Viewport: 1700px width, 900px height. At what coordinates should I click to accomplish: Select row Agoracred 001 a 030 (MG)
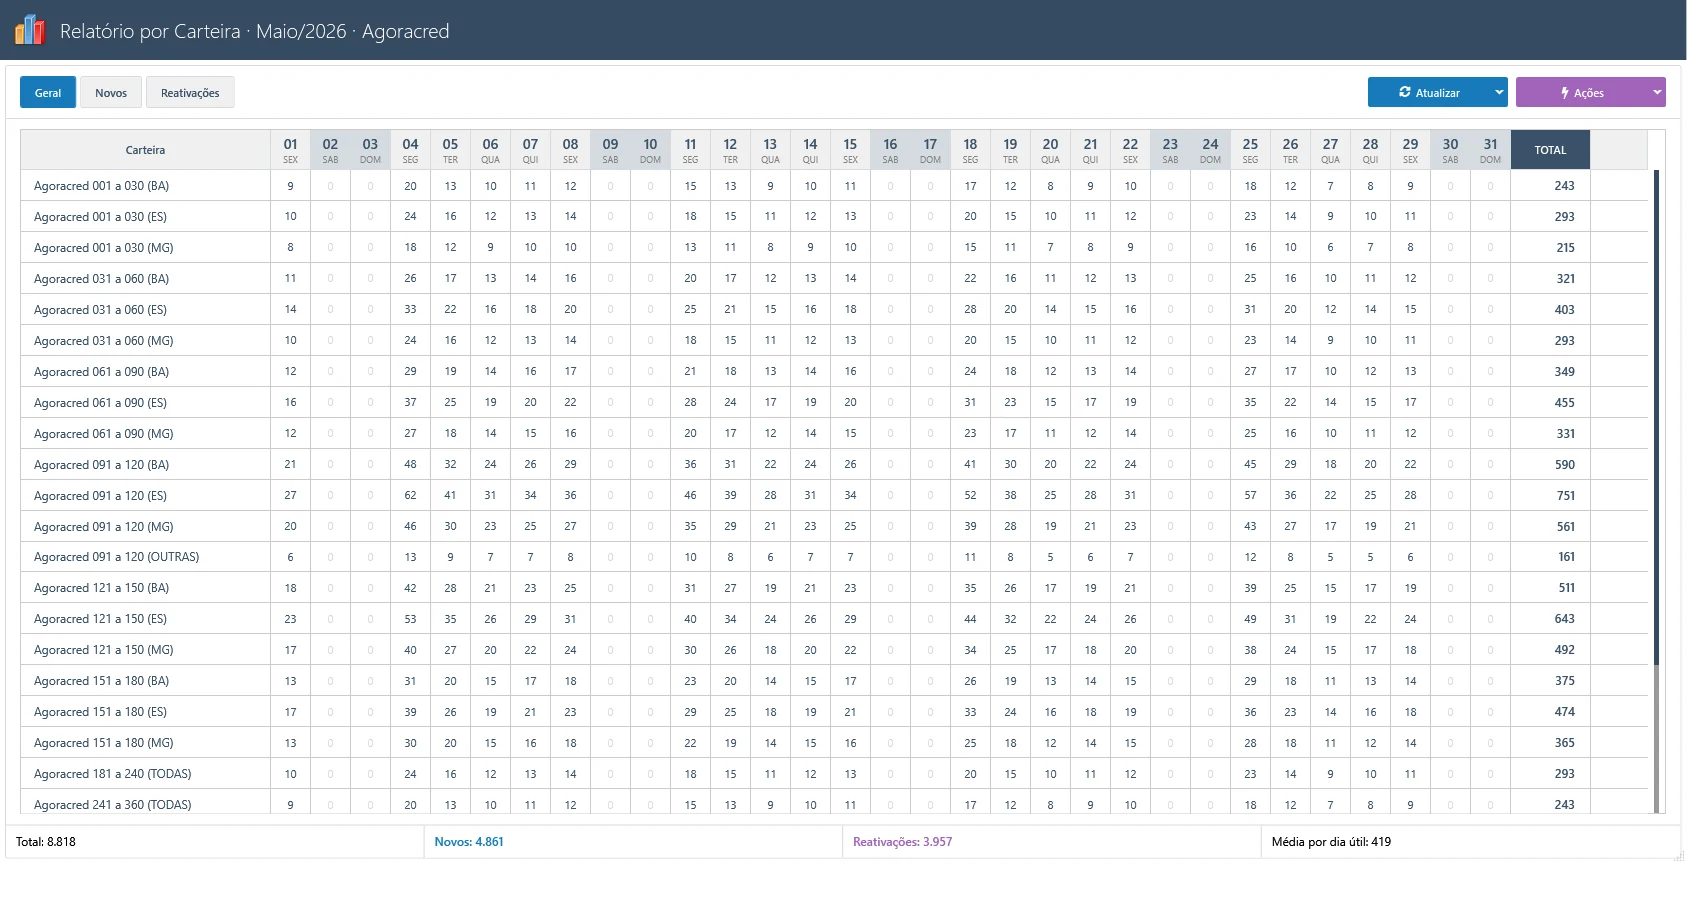click(x=834, y=248)
